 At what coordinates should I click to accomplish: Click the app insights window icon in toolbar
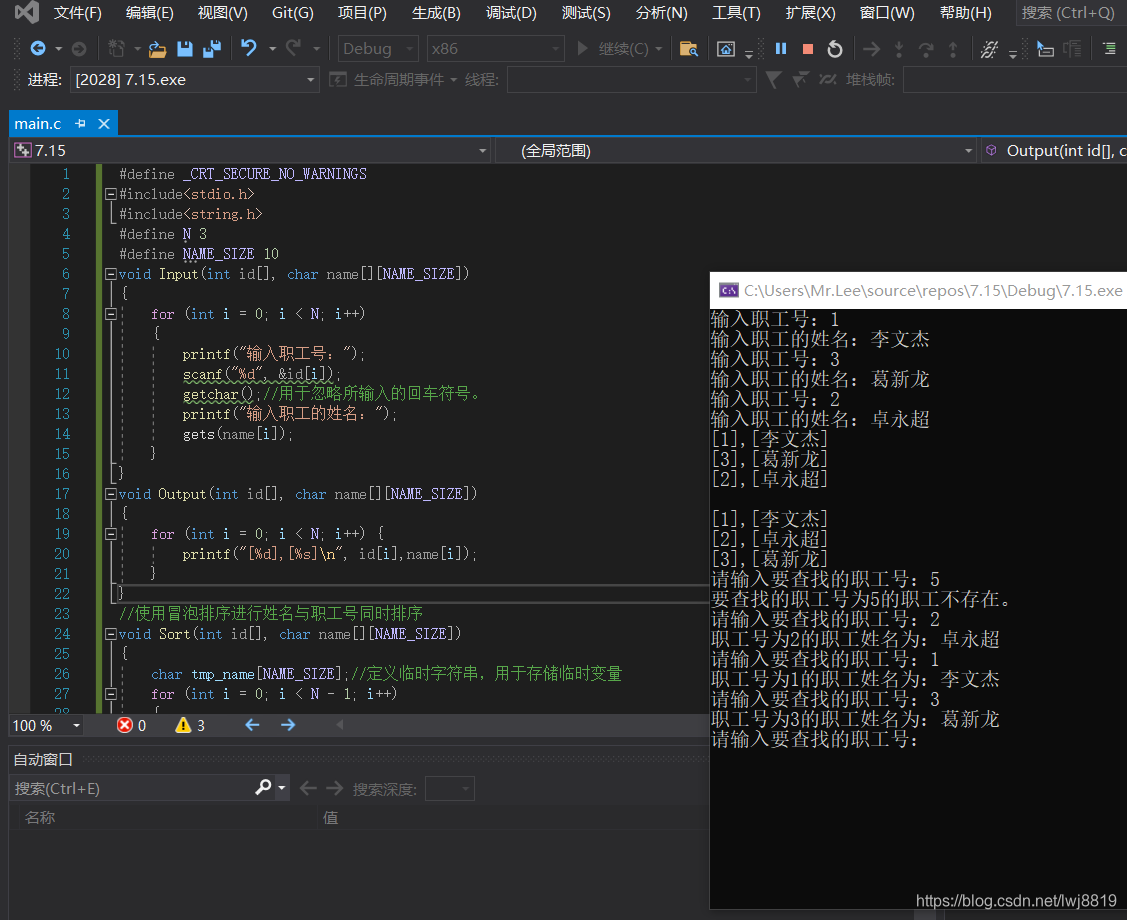[726, 48]
